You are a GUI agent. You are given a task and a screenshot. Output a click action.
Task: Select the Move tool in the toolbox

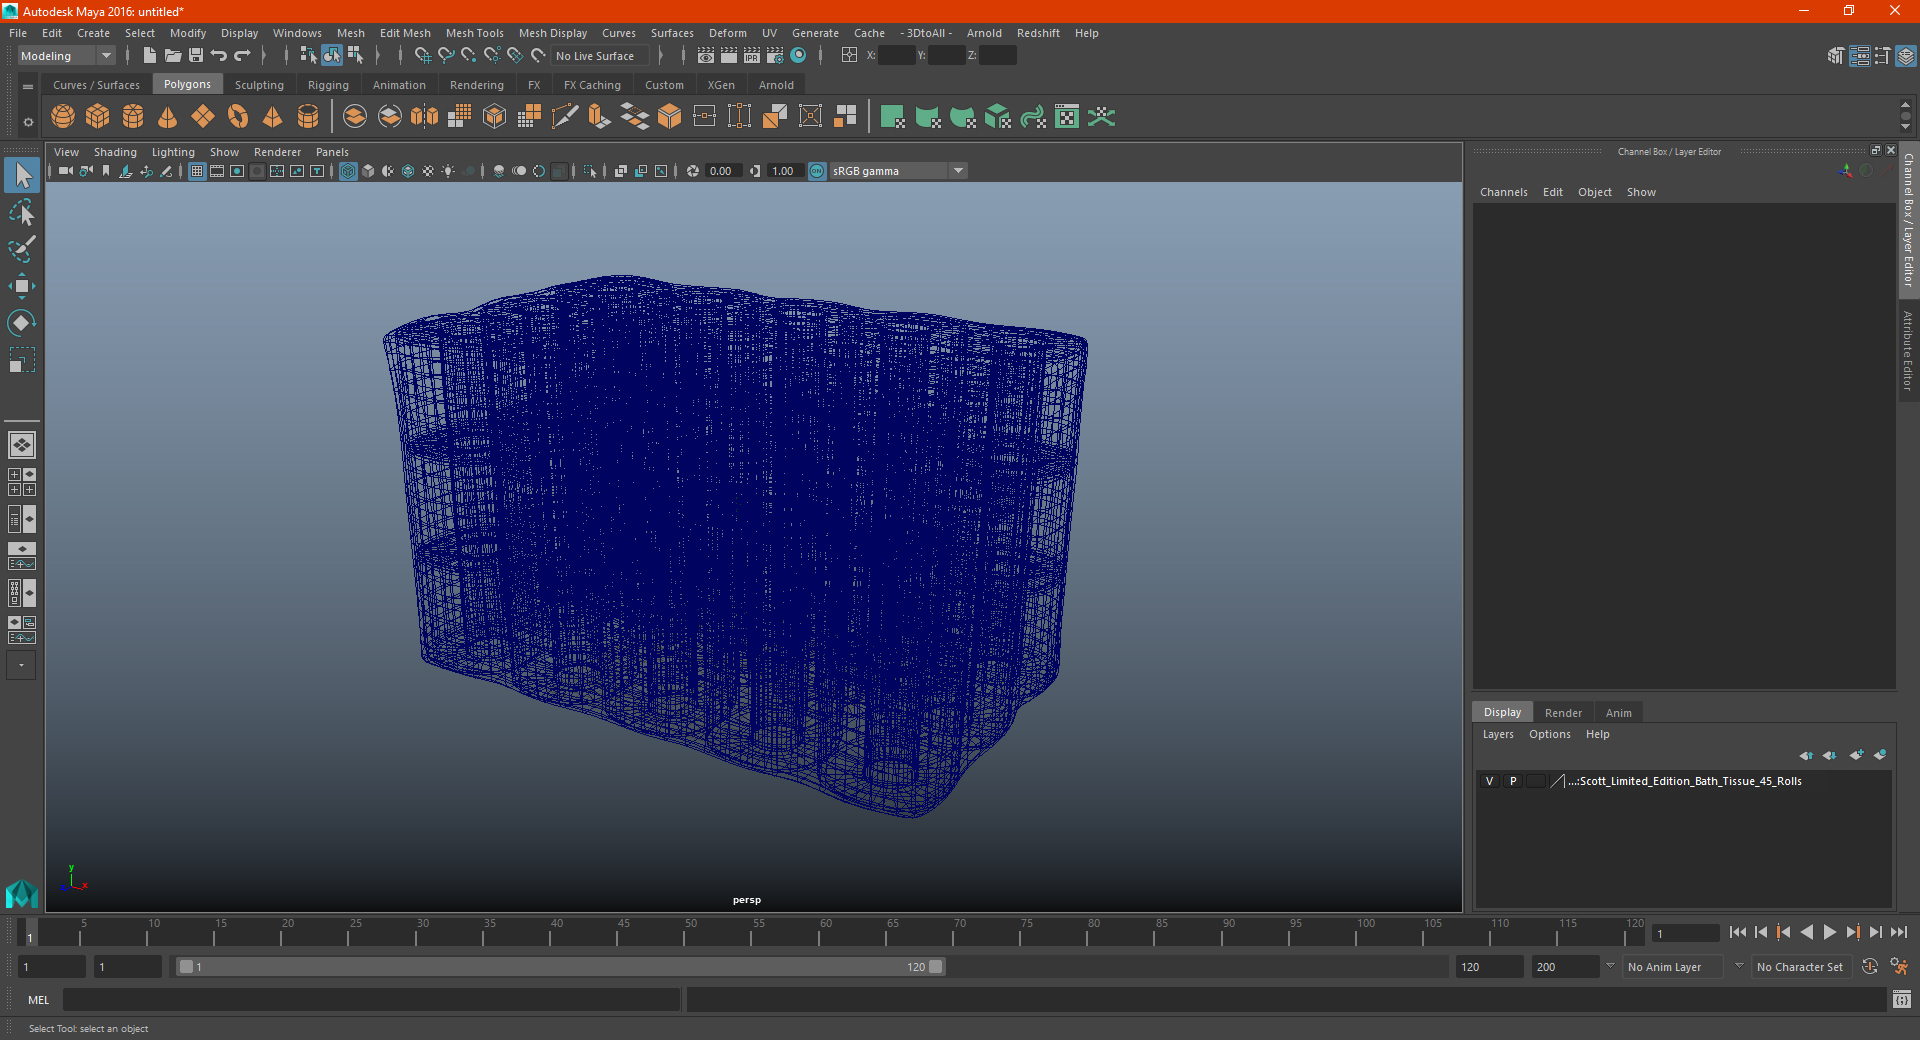pos(22,286)
